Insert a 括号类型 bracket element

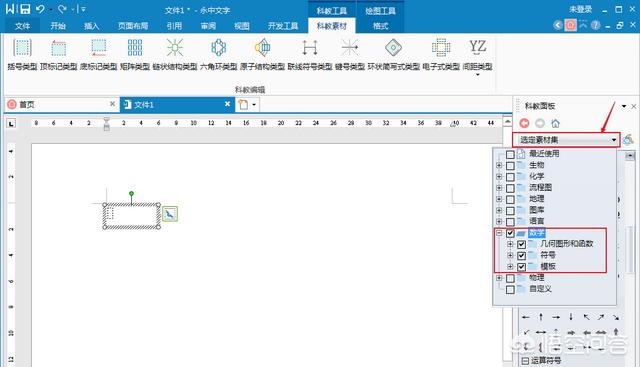22,48
